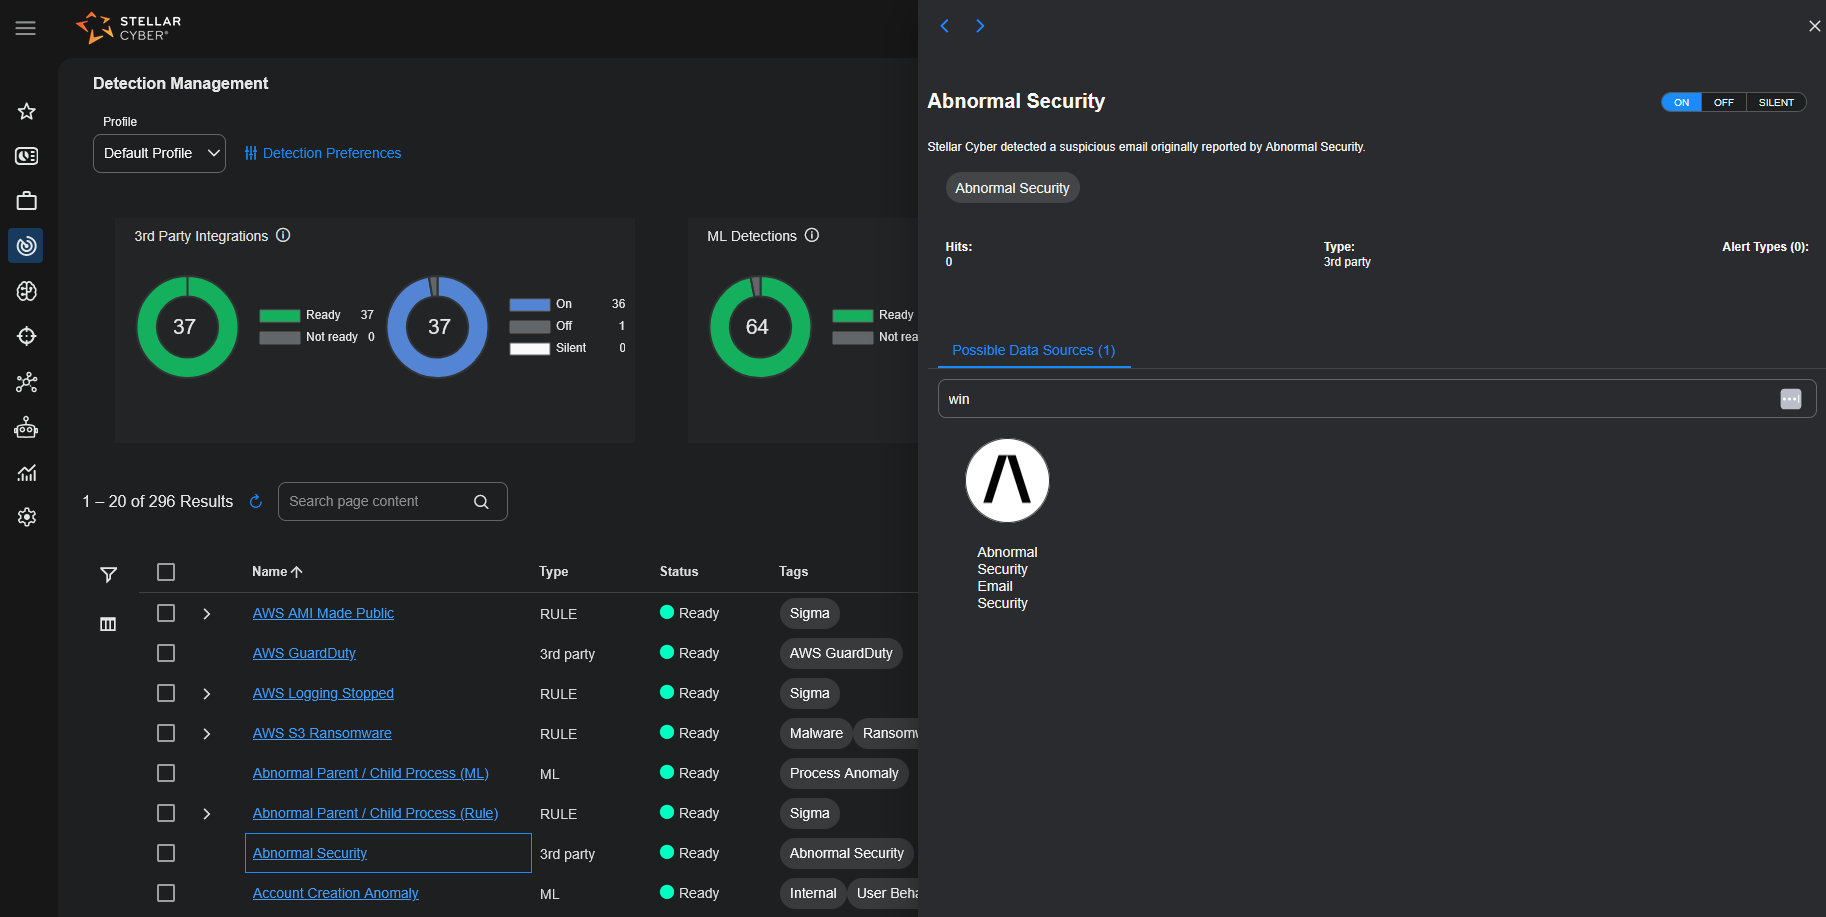Open the column chooser icon
Screen dimensions: 1826x917
click(108, 624)
